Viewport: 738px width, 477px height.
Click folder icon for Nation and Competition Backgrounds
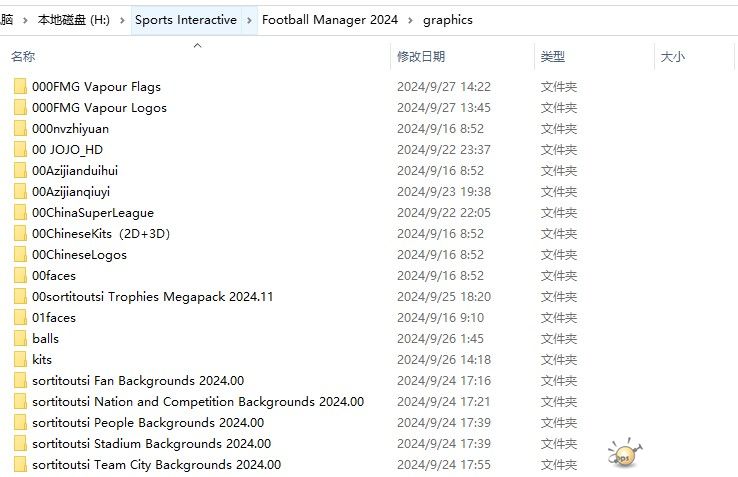tap(20, 402)
